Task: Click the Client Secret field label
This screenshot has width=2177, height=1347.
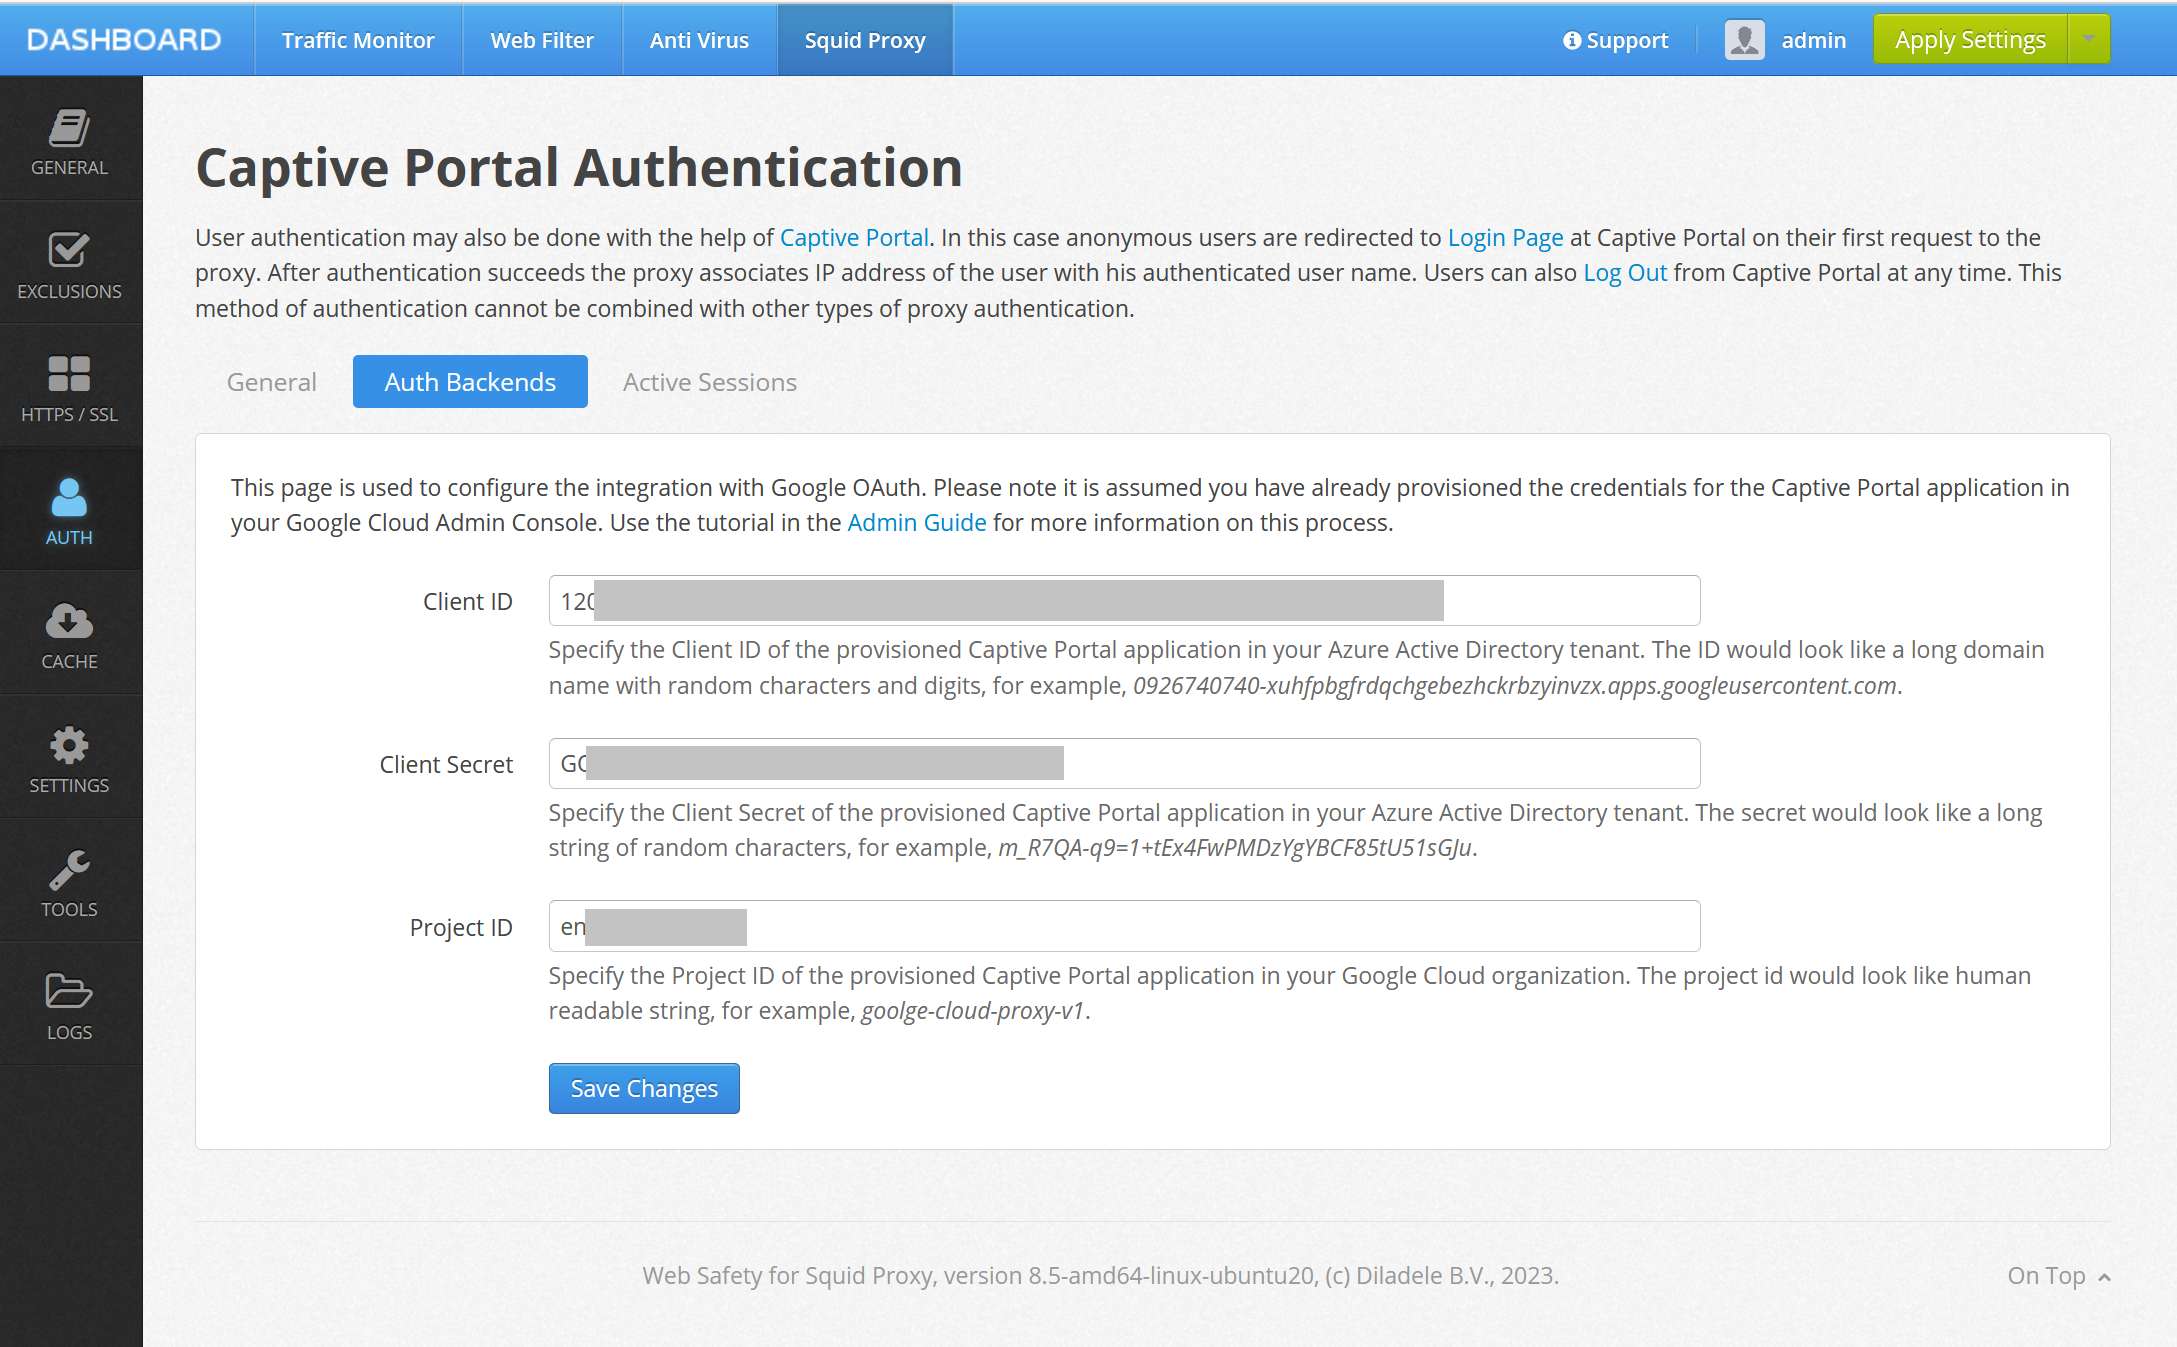Action: [x=446, y=765]
